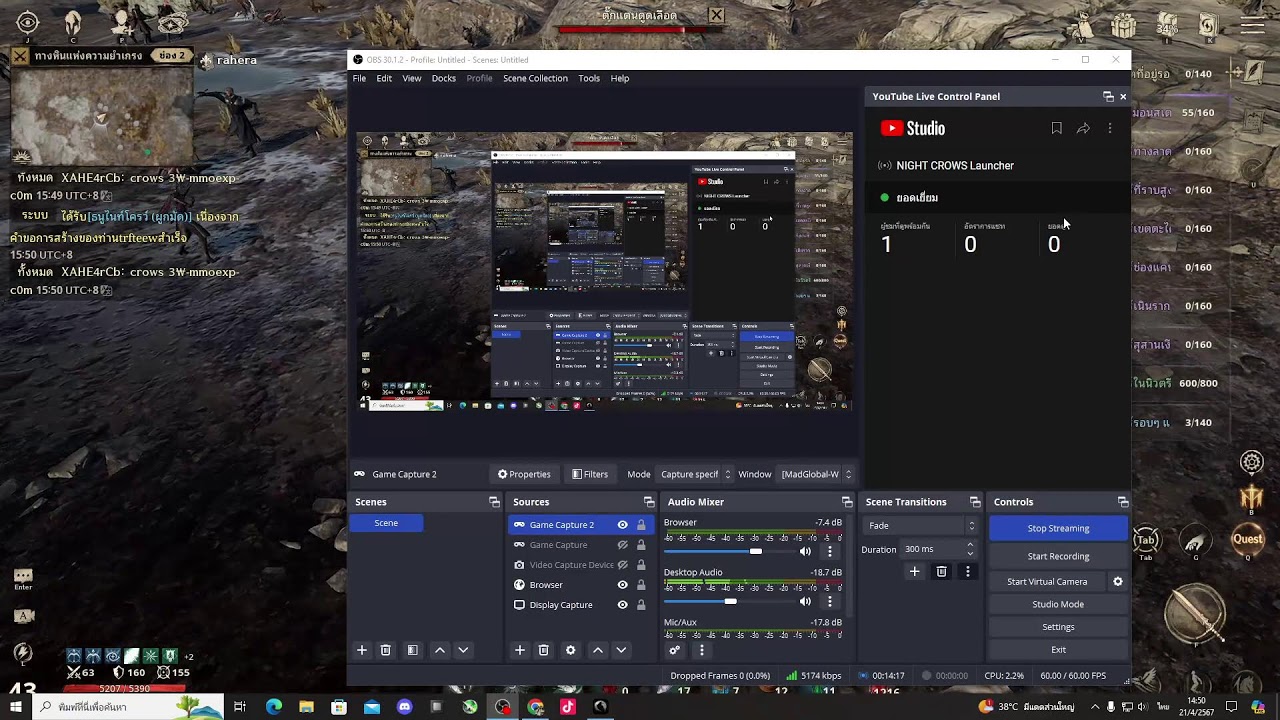Open View menu in OBS

coord(411,78)
